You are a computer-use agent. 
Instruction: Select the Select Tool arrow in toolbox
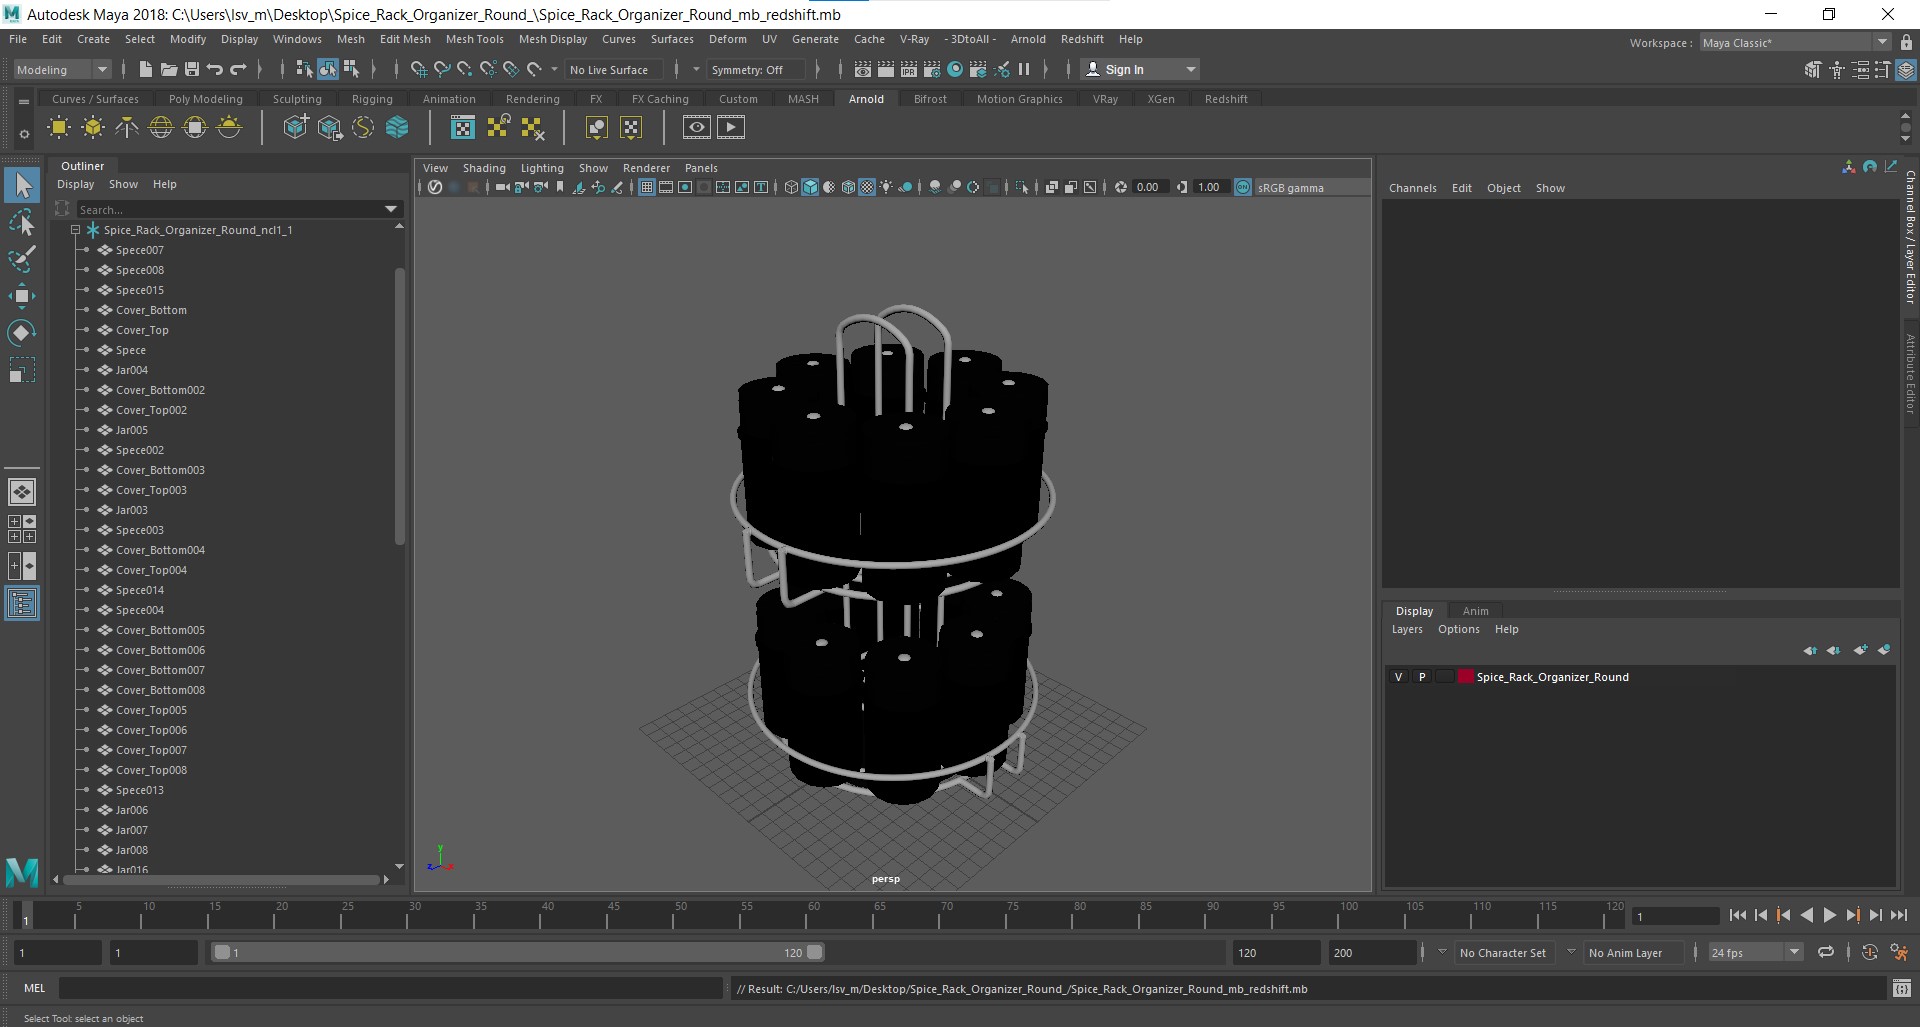22,185
